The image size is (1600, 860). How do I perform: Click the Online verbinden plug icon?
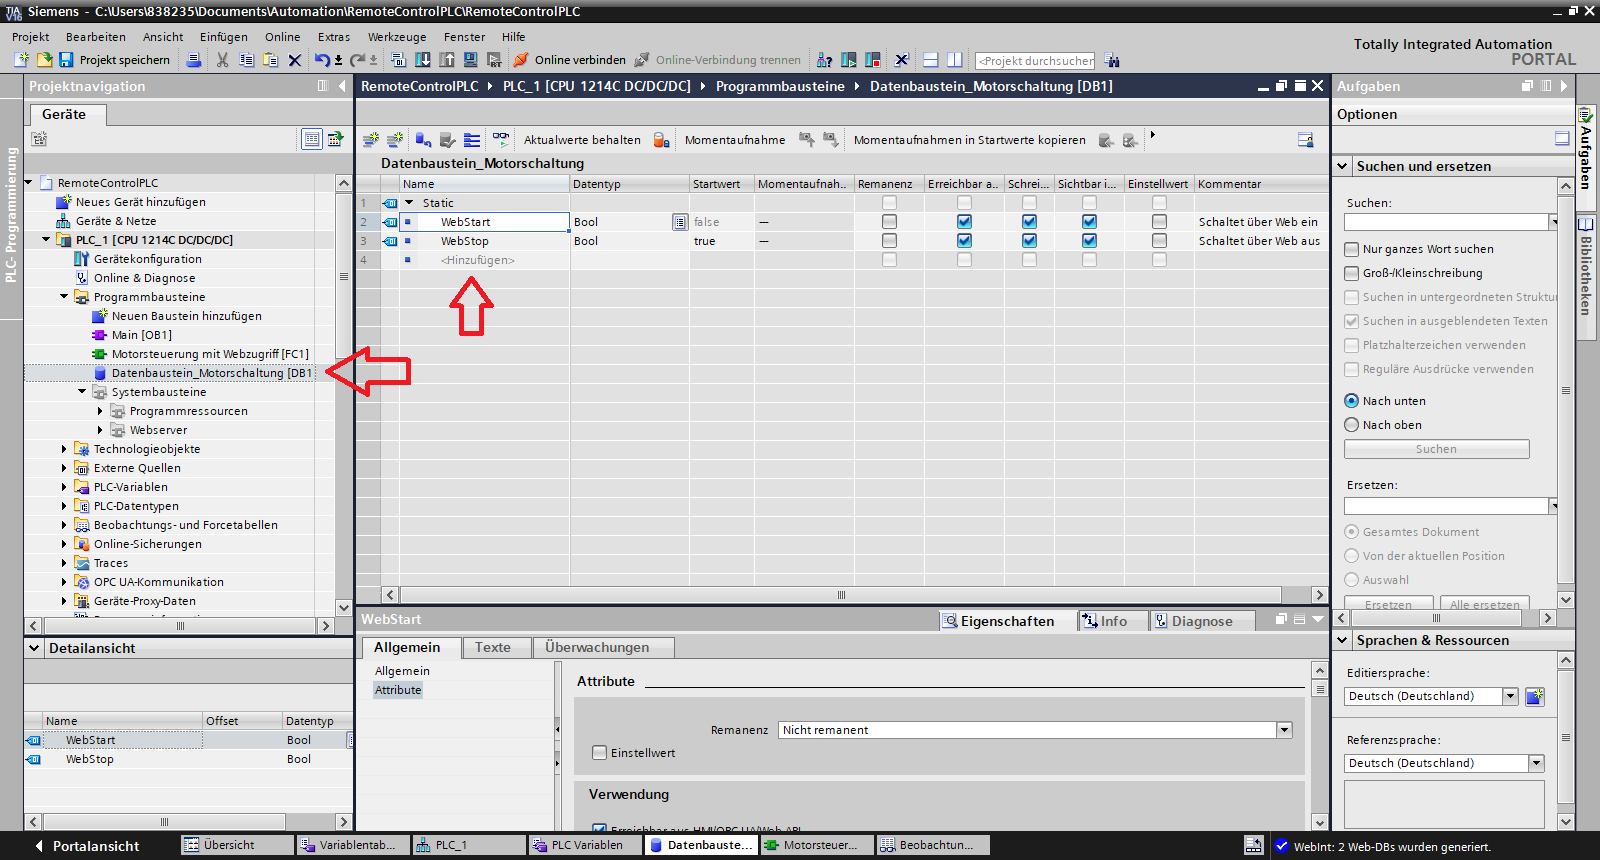(521, 60)
